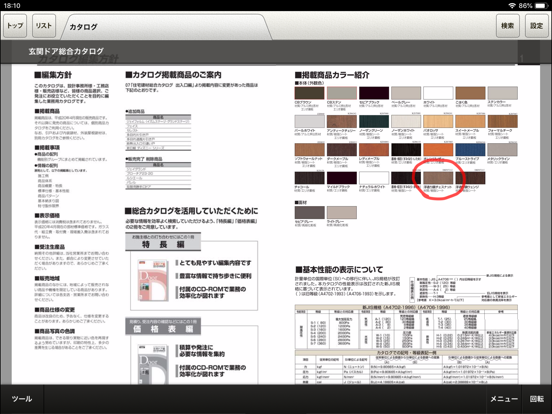Select the スイートメープル swatch
This screenshot has height=414, width=552.
(x=470, y=121)
